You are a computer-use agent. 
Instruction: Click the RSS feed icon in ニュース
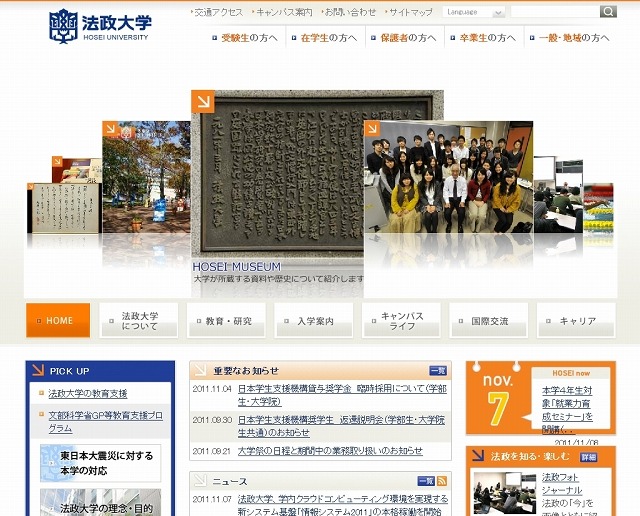pyautogui.click(x=442, y=481)
